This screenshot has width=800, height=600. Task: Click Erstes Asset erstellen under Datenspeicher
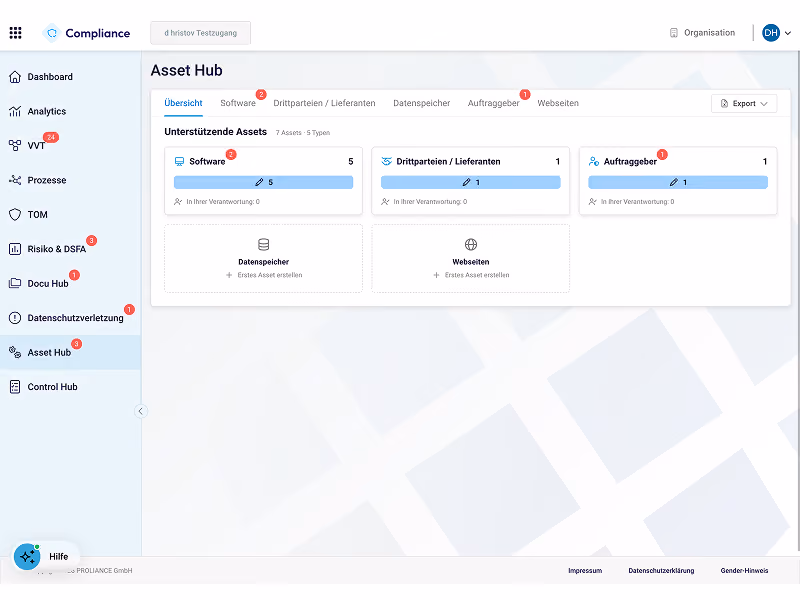[265, 276]
